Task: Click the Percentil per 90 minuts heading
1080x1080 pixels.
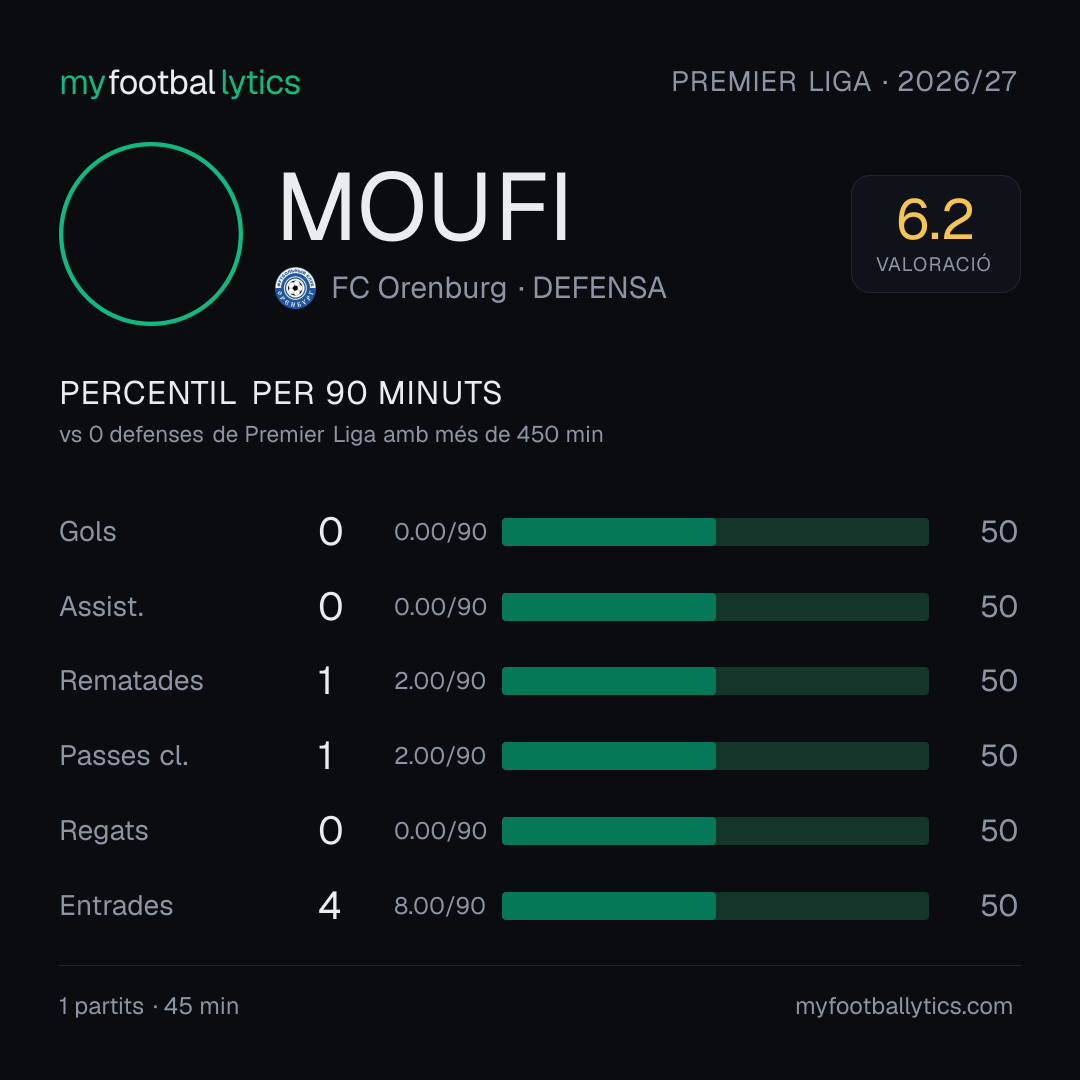Action: click(280, 393)
